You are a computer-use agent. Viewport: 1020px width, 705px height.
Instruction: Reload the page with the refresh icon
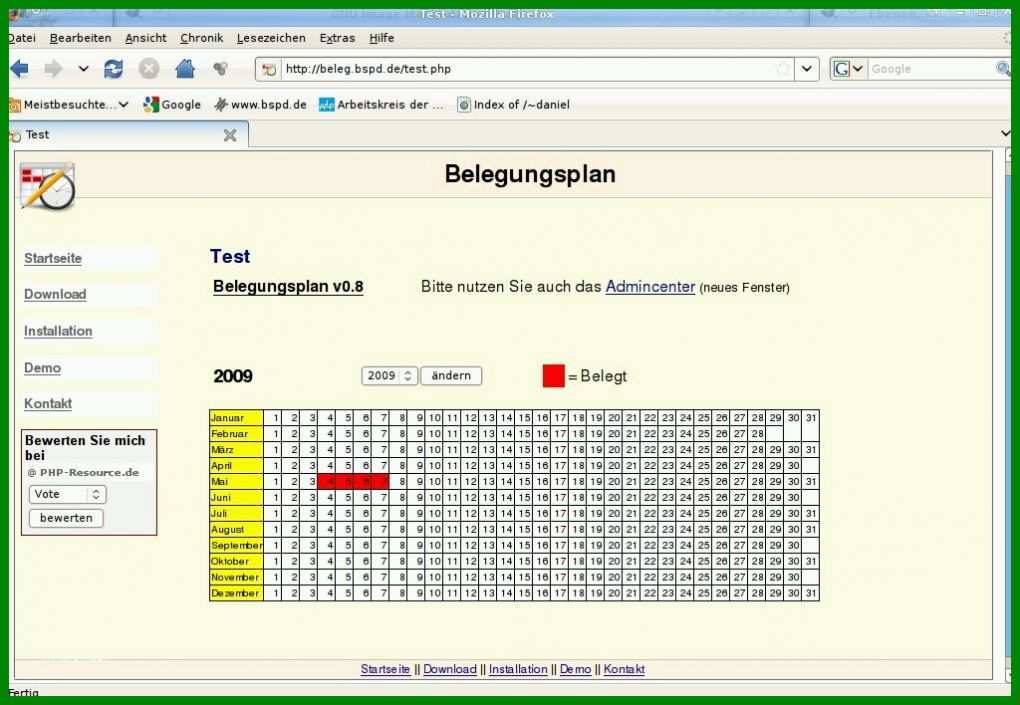pyautogui.click(x=114, y=68)
